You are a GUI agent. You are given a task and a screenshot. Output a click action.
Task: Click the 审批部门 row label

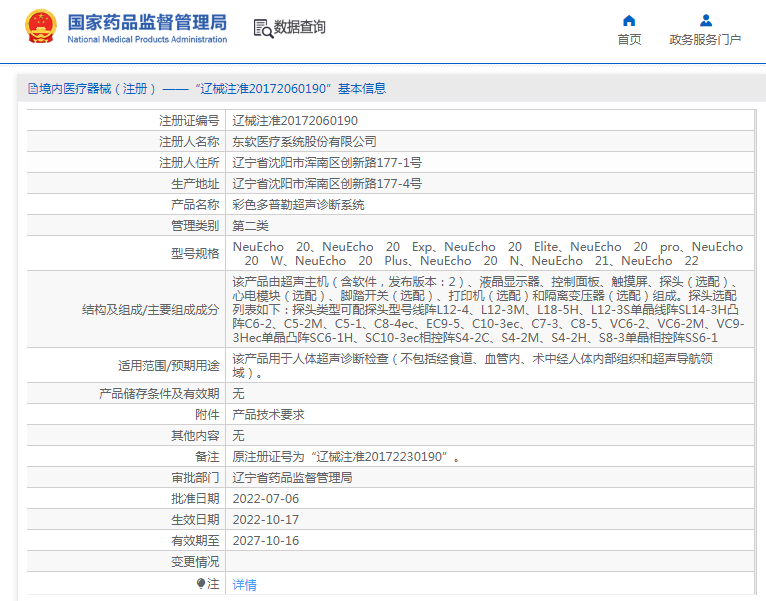pos(195,478)
